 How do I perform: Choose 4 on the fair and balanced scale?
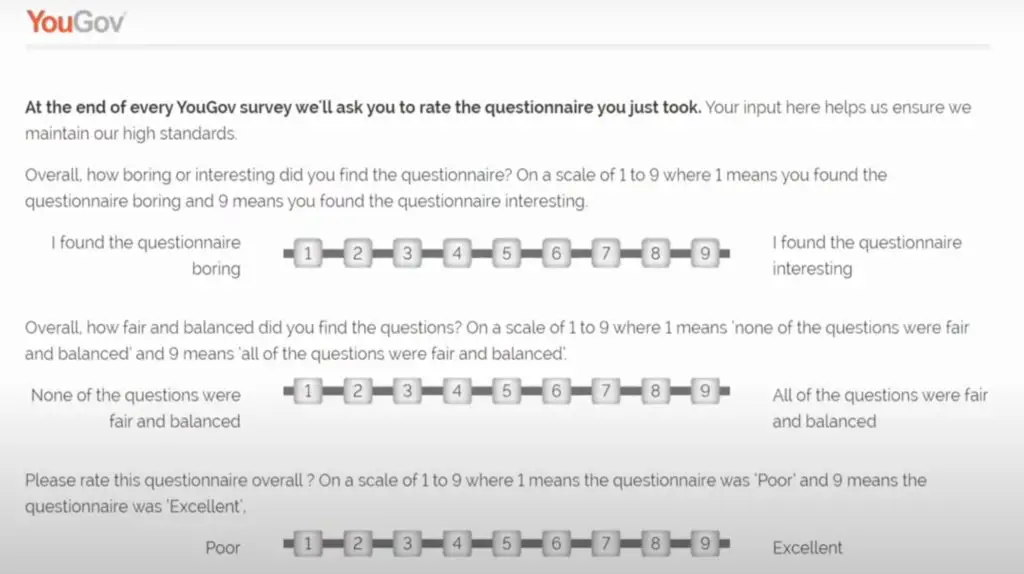(x=456, y=391)
